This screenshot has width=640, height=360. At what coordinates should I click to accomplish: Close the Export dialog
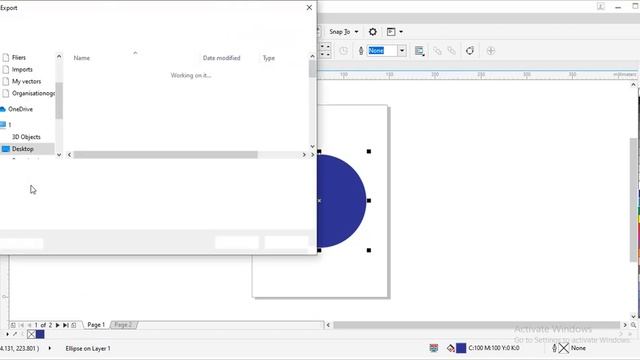click(x=309, y=7)
